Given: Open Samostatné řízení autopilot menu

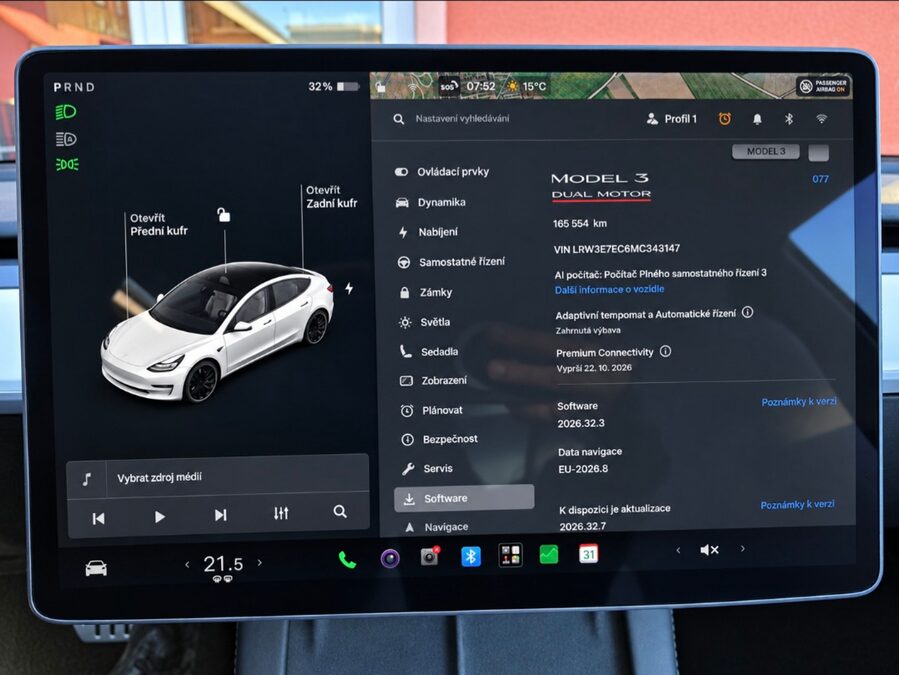Looking at the screenshot, I should click(451, 262).
